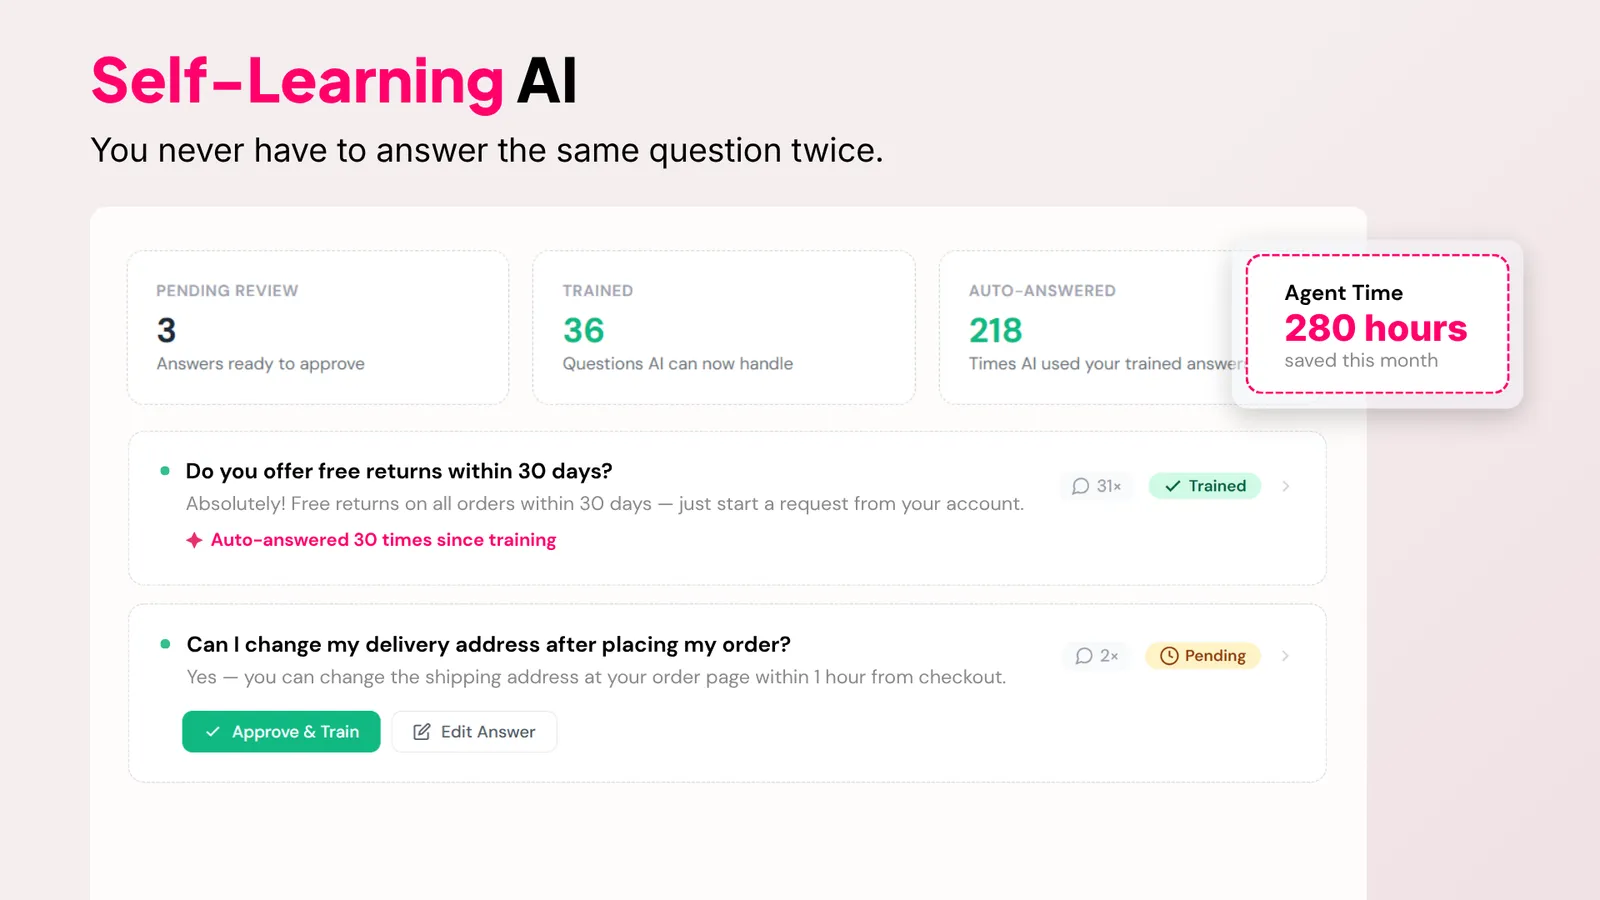Click the Agent Time 280 hours card
1600x900 pixels.
(x=1377, y=324)
